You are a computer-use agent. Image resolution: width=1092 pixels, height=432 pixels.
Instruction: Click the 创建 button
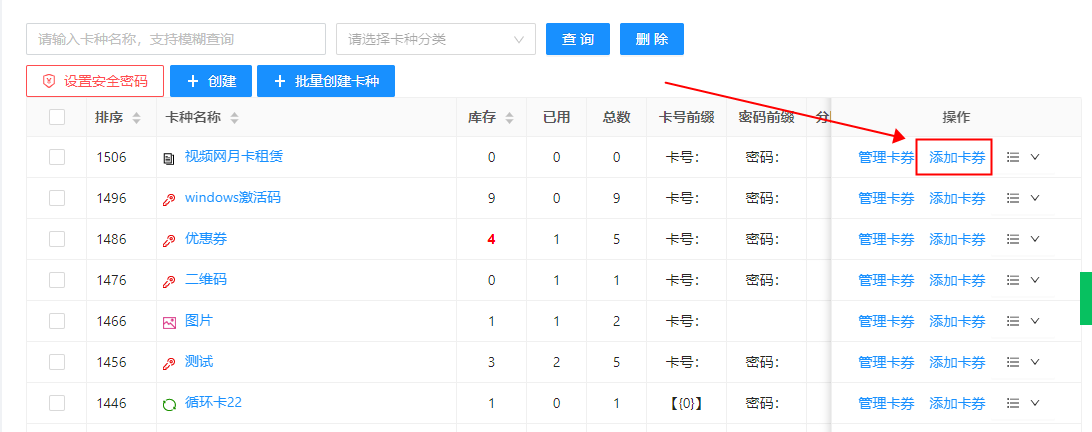(x=211, y=81)
